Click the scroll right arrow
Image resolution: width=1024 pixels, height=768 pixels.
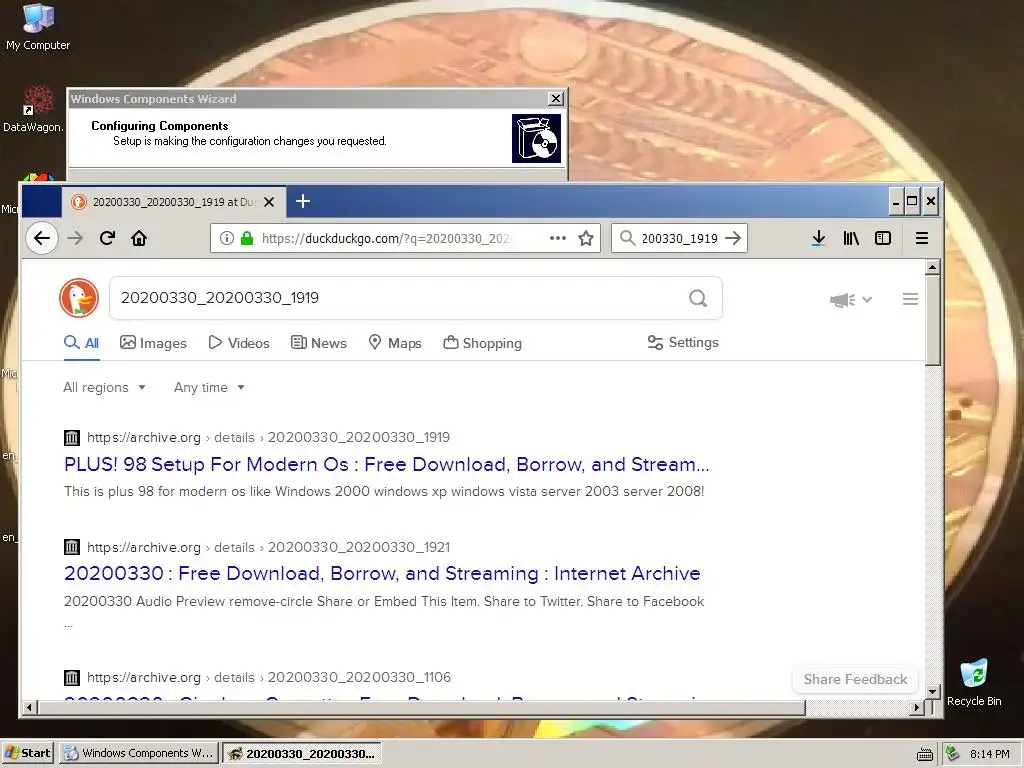916,707
